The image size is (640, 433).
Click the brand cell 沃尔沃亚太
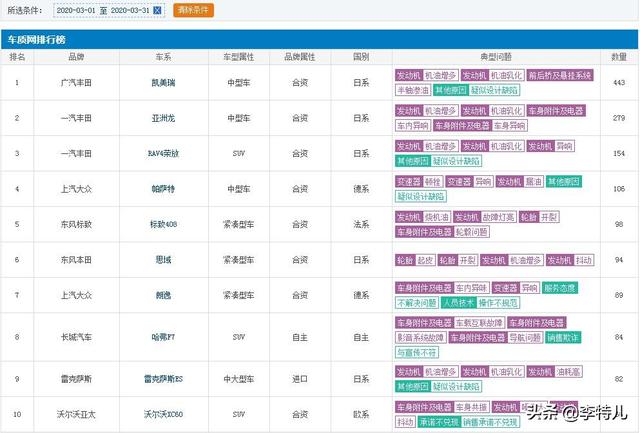[x=76, y=415]
